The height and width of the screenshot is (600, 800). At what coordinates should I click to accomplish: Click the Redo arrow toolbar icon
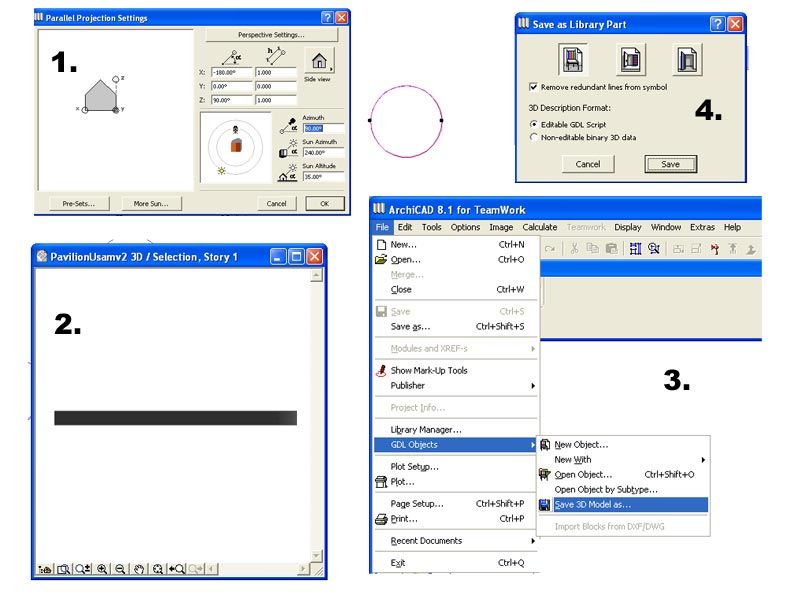[x=550, y=248]
